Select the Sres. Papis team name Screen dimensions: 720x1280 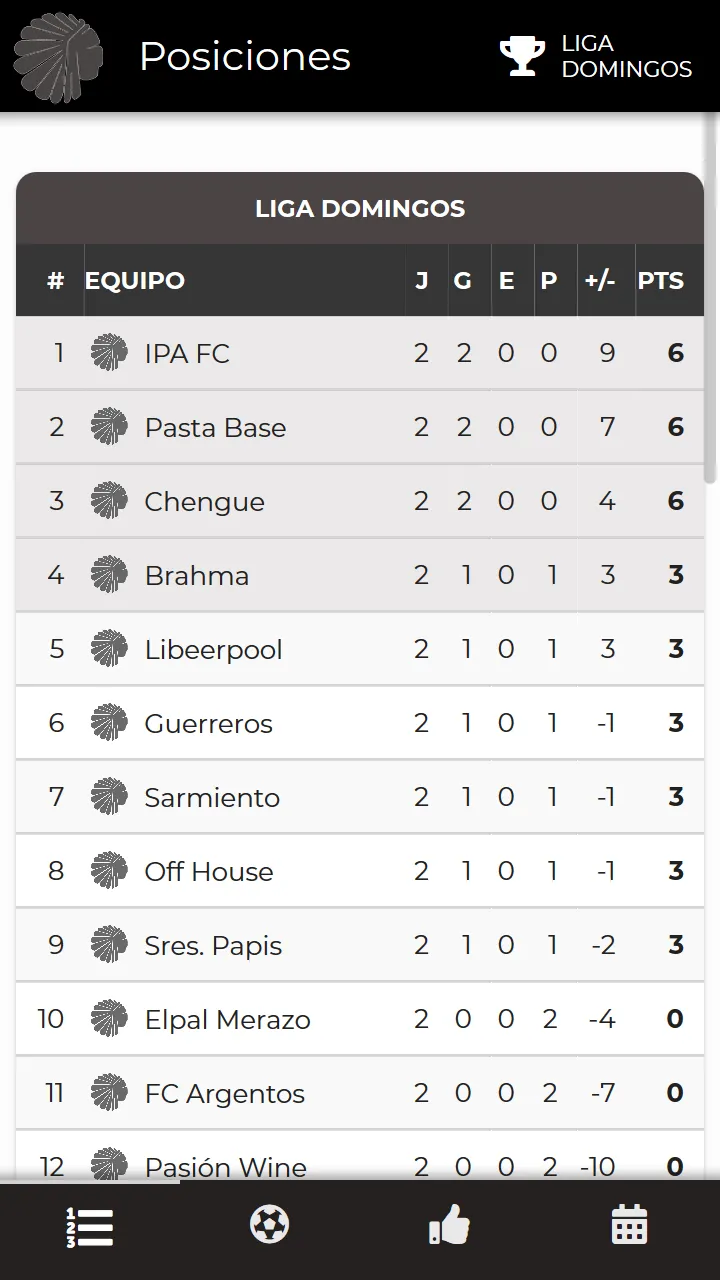pos(213,945)
